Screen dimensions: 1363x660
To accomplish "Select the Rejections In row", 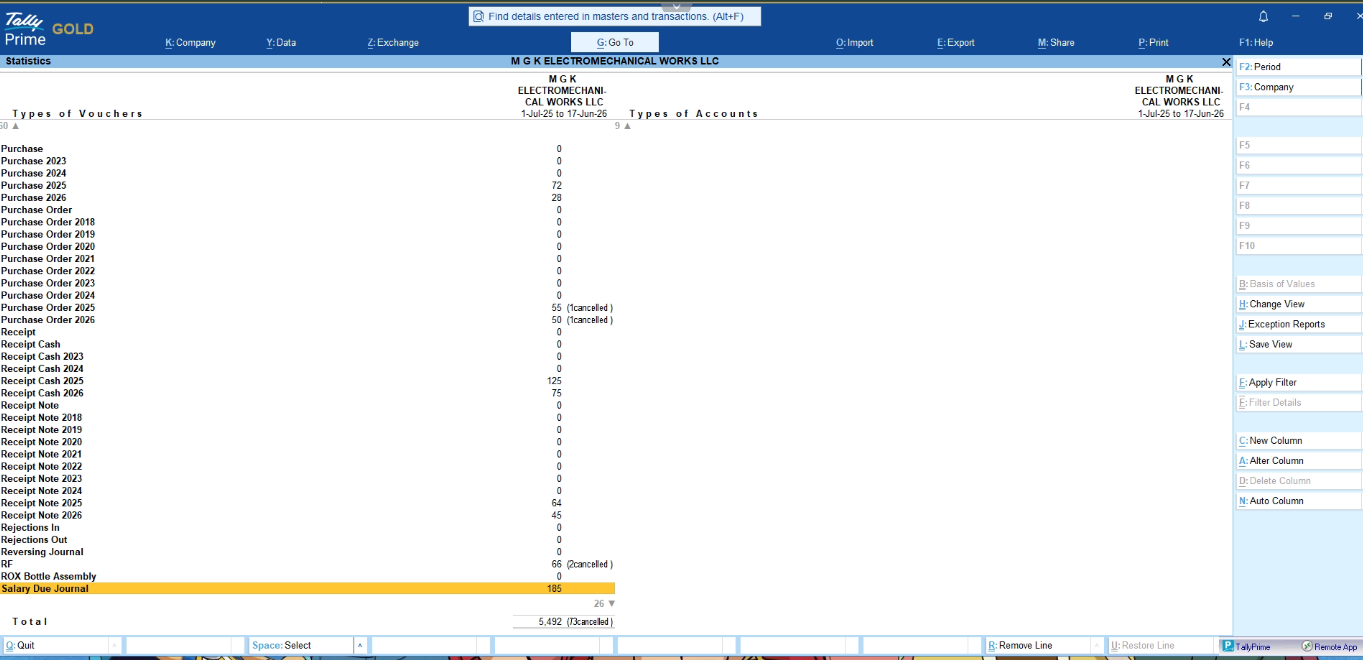I will coord(307,528).
